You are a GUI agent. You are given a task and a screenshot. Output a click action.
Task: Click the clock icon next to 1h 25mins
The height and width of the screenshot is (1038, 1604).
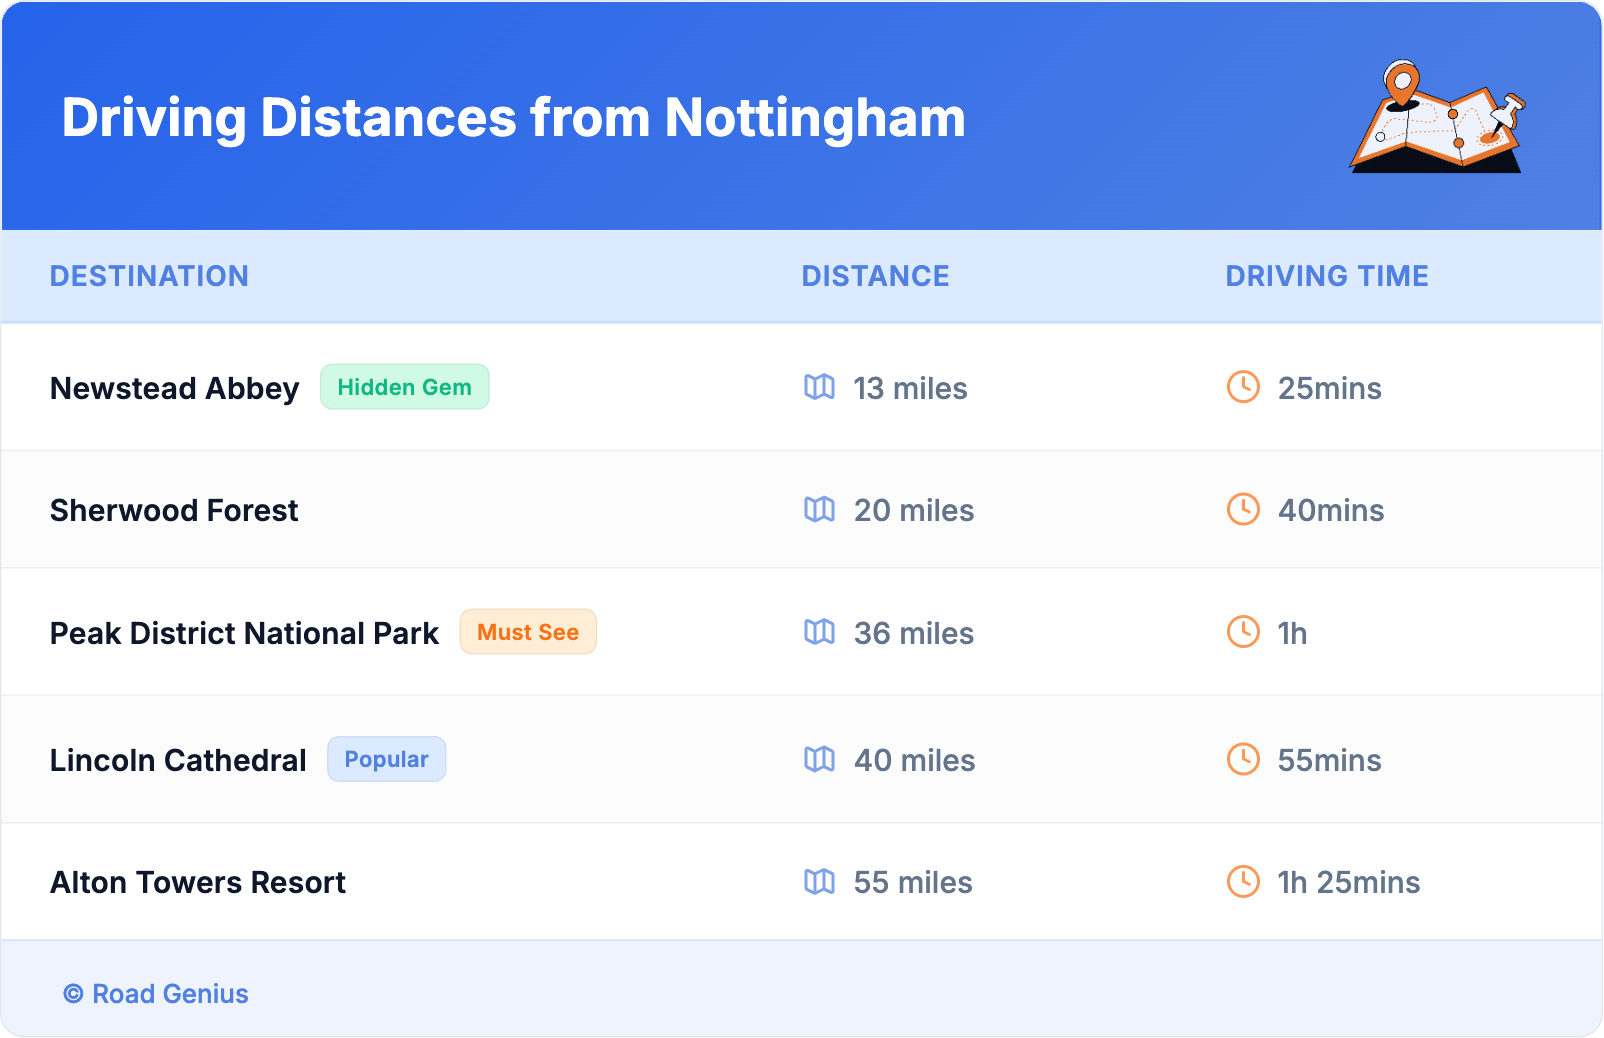1243,882
